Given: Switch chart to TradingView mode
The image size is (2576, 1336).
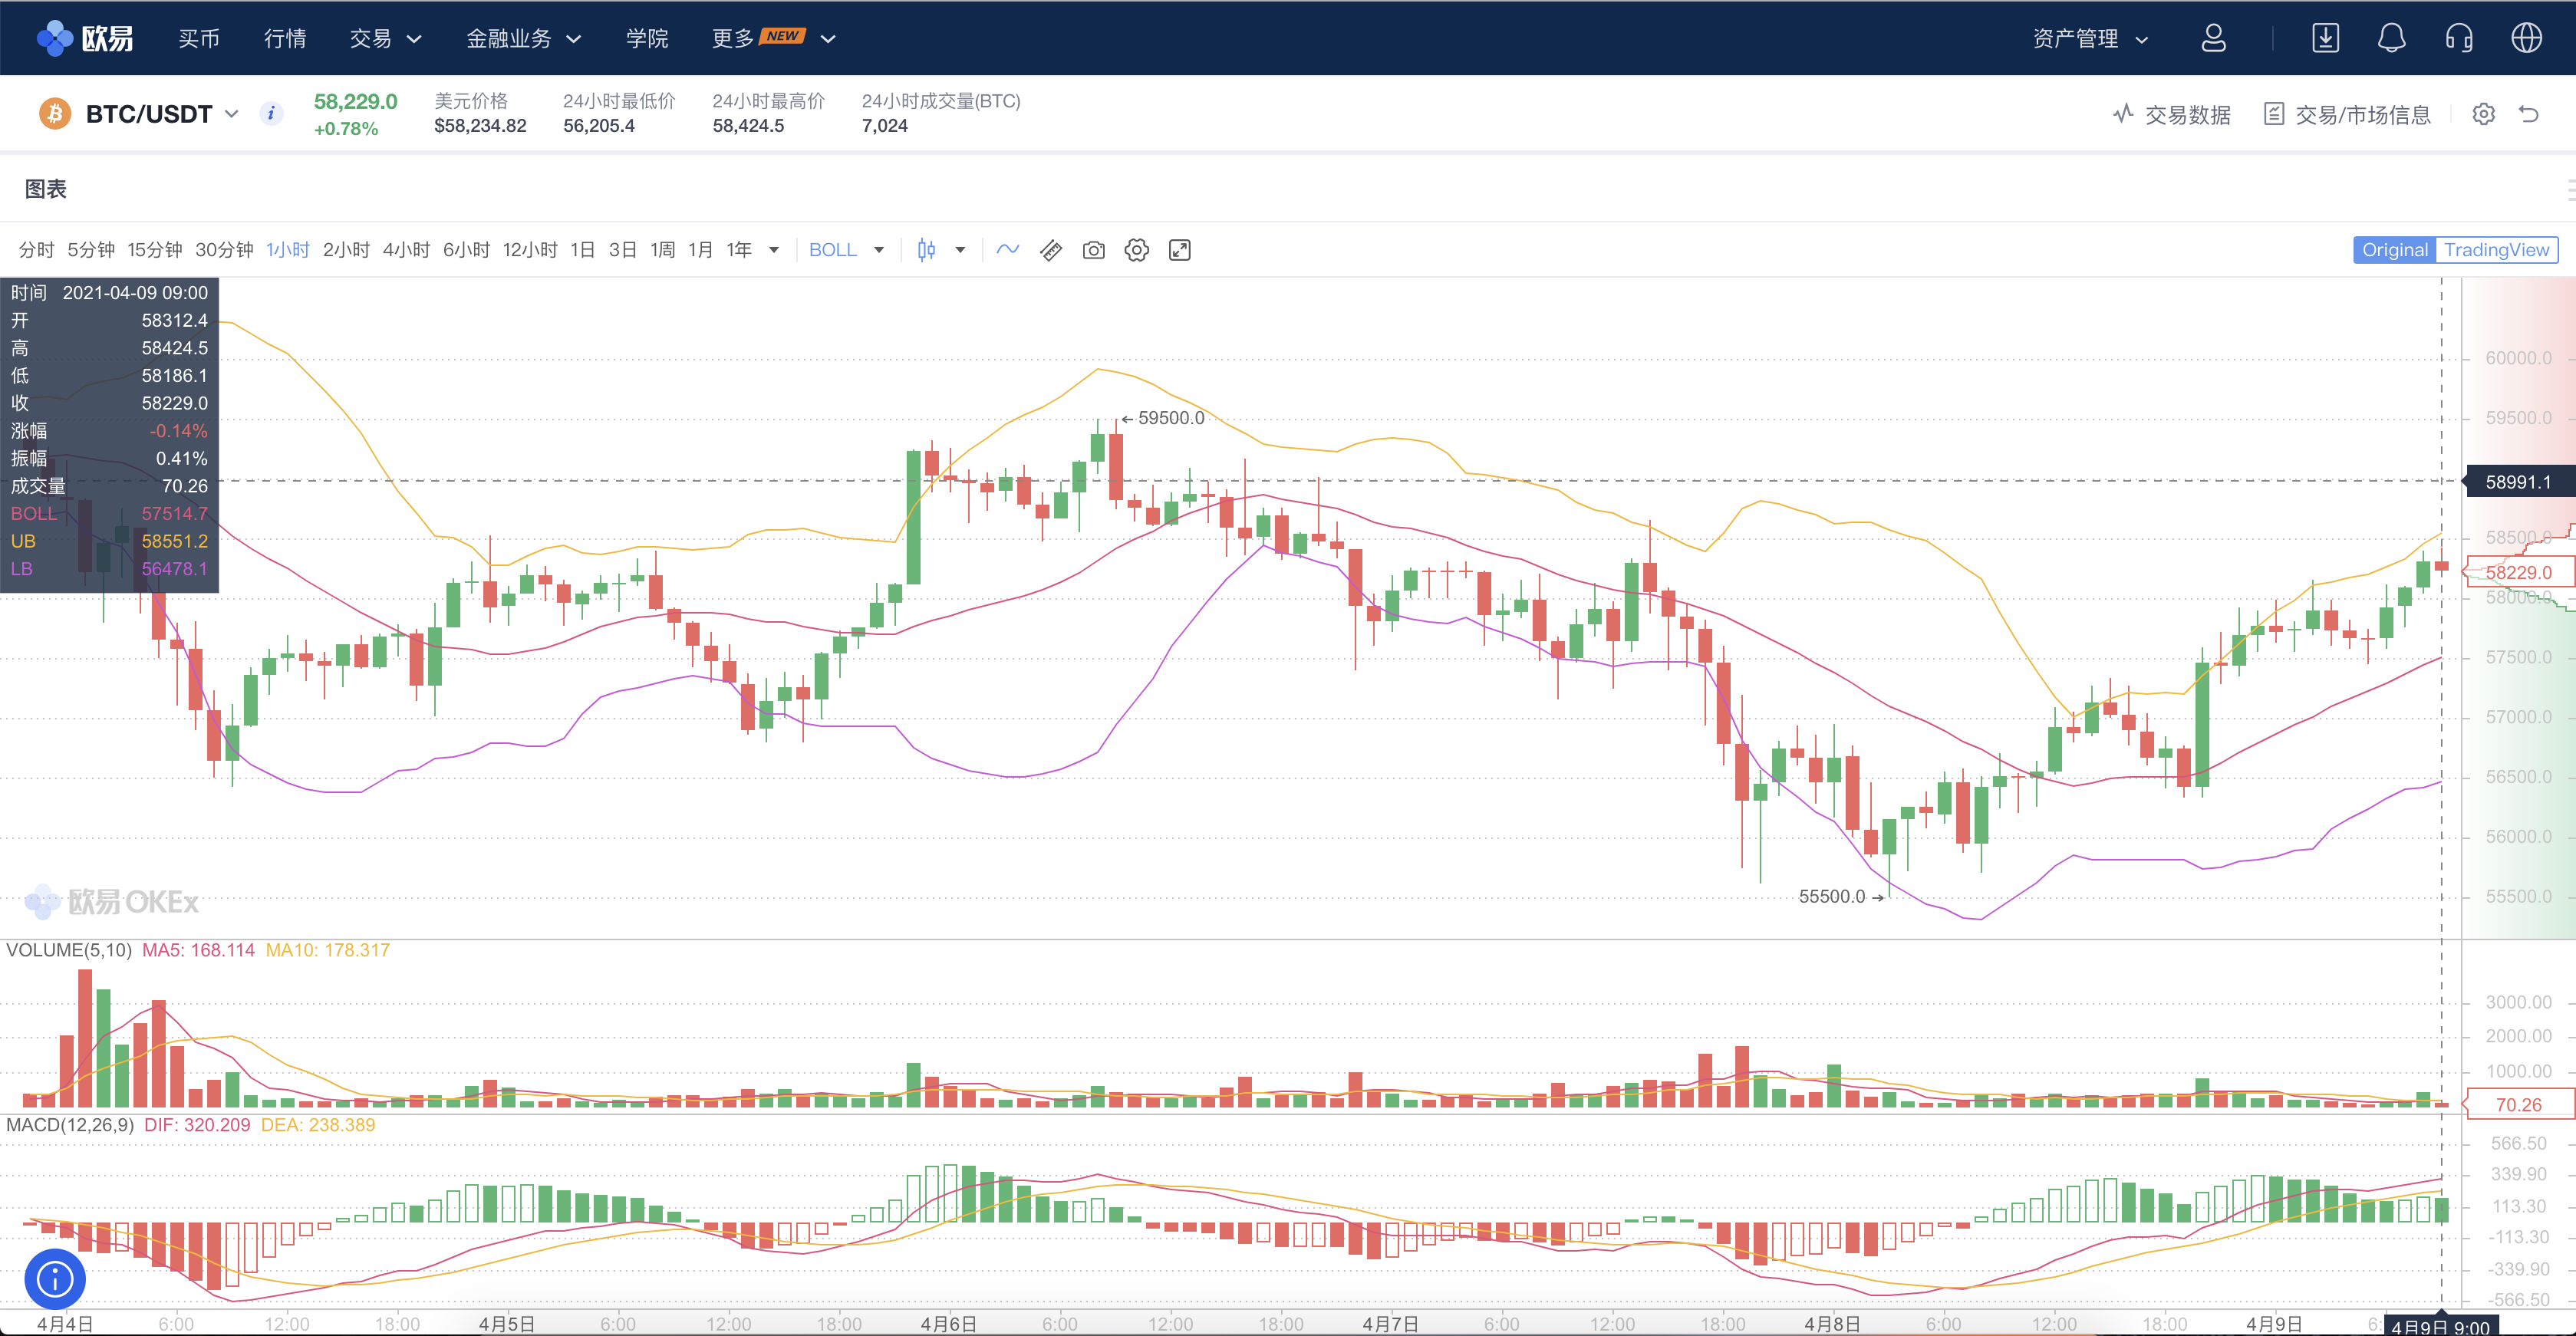Looking at the screenshot, I should pyautogui.click(x=2496, y=250).
